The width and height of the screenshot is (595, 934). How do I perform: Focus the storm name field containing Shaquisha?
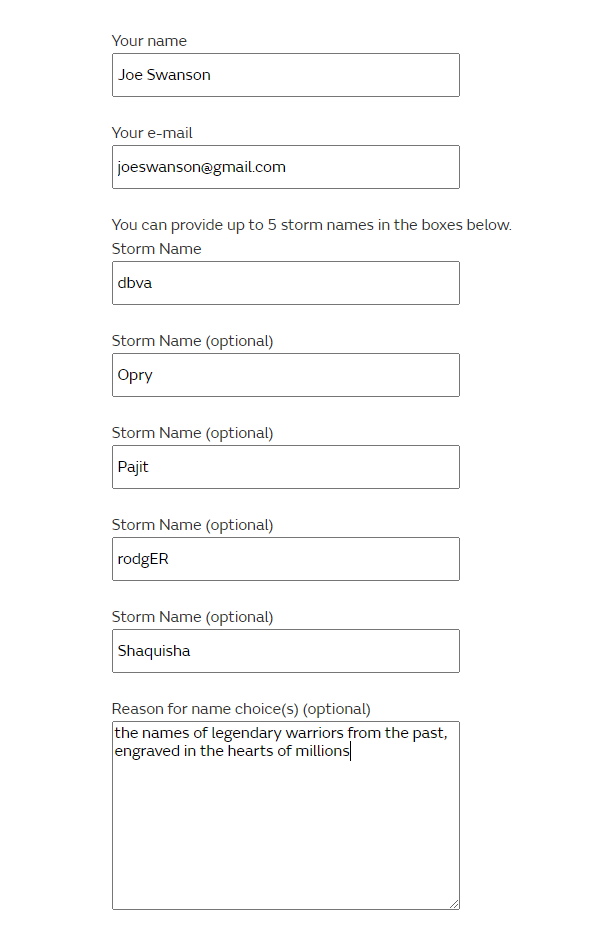click(x=286, y=651)
